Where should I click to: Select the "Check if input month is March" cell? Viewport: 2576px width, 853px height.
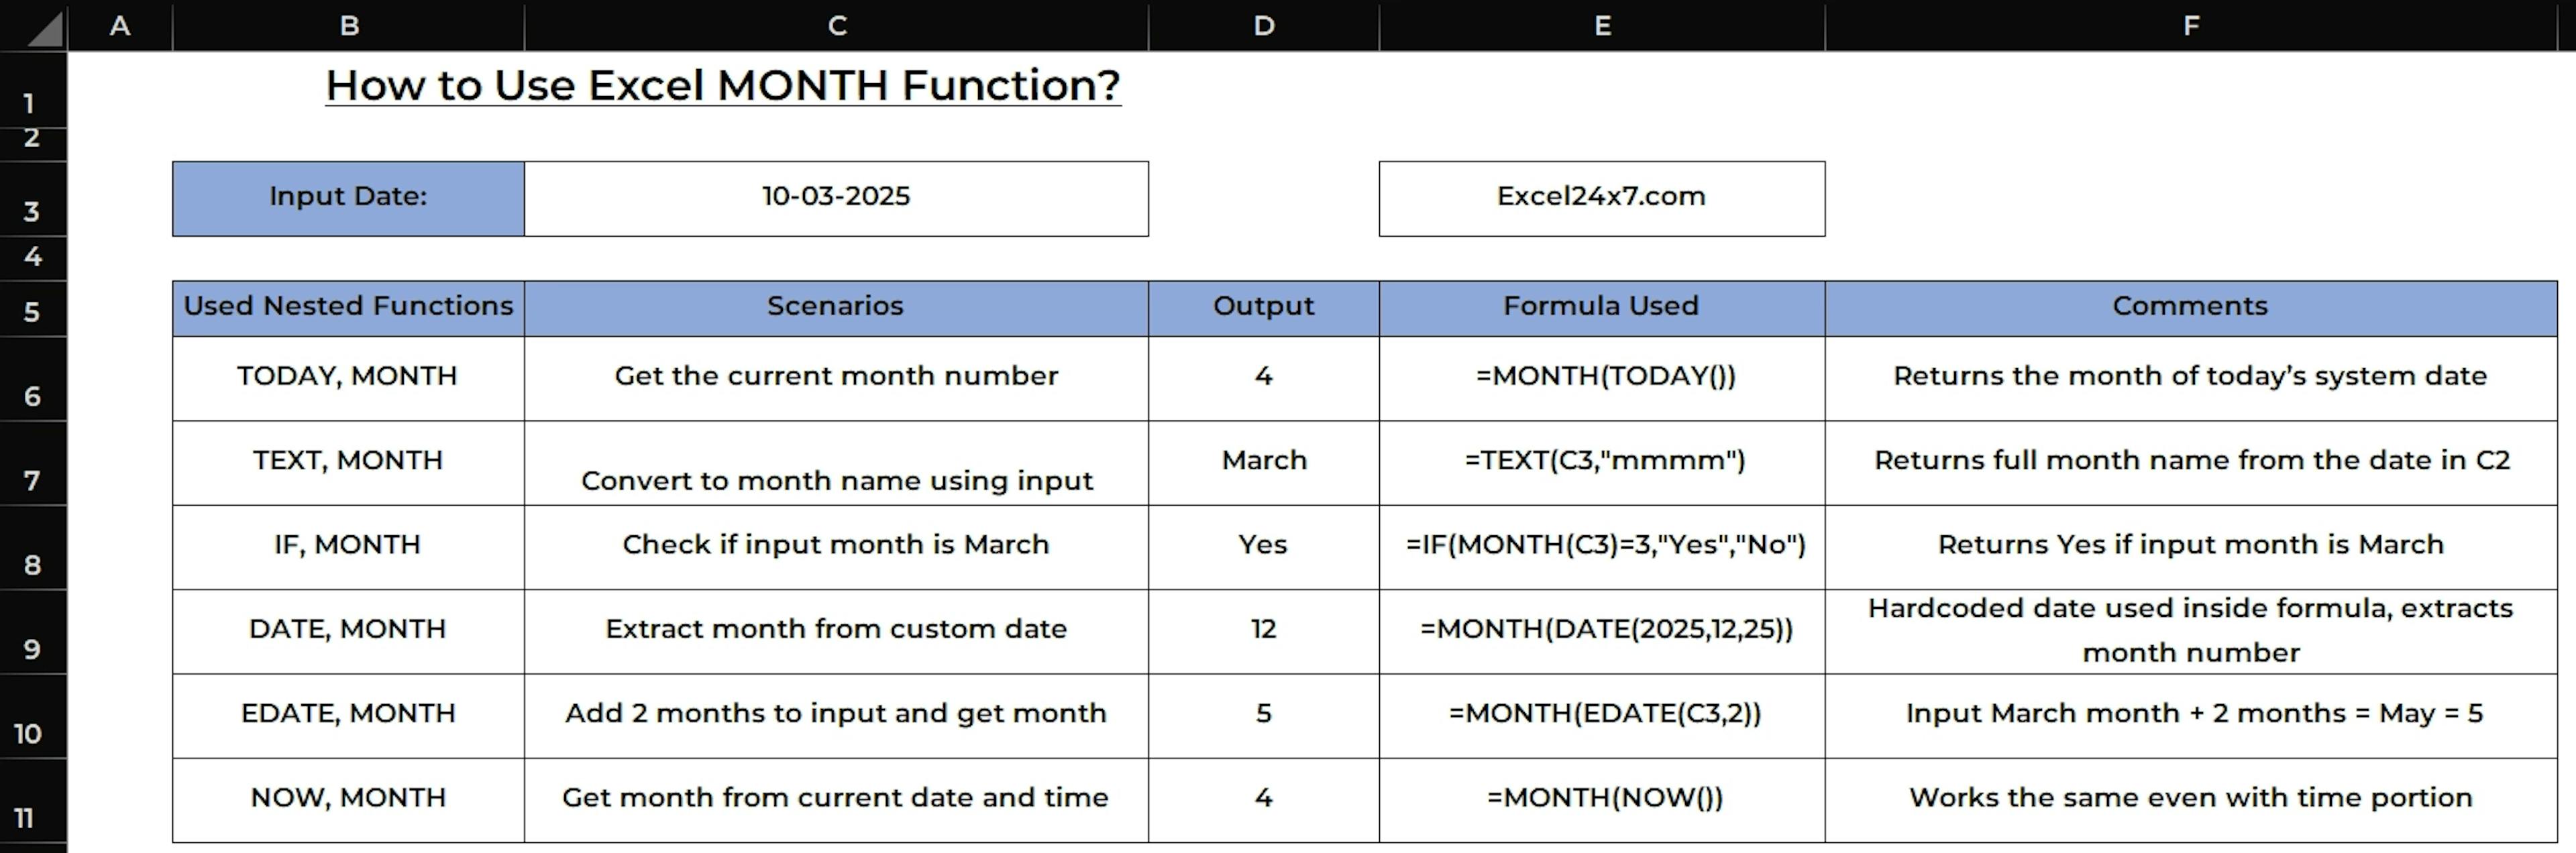tap(836, 545)
